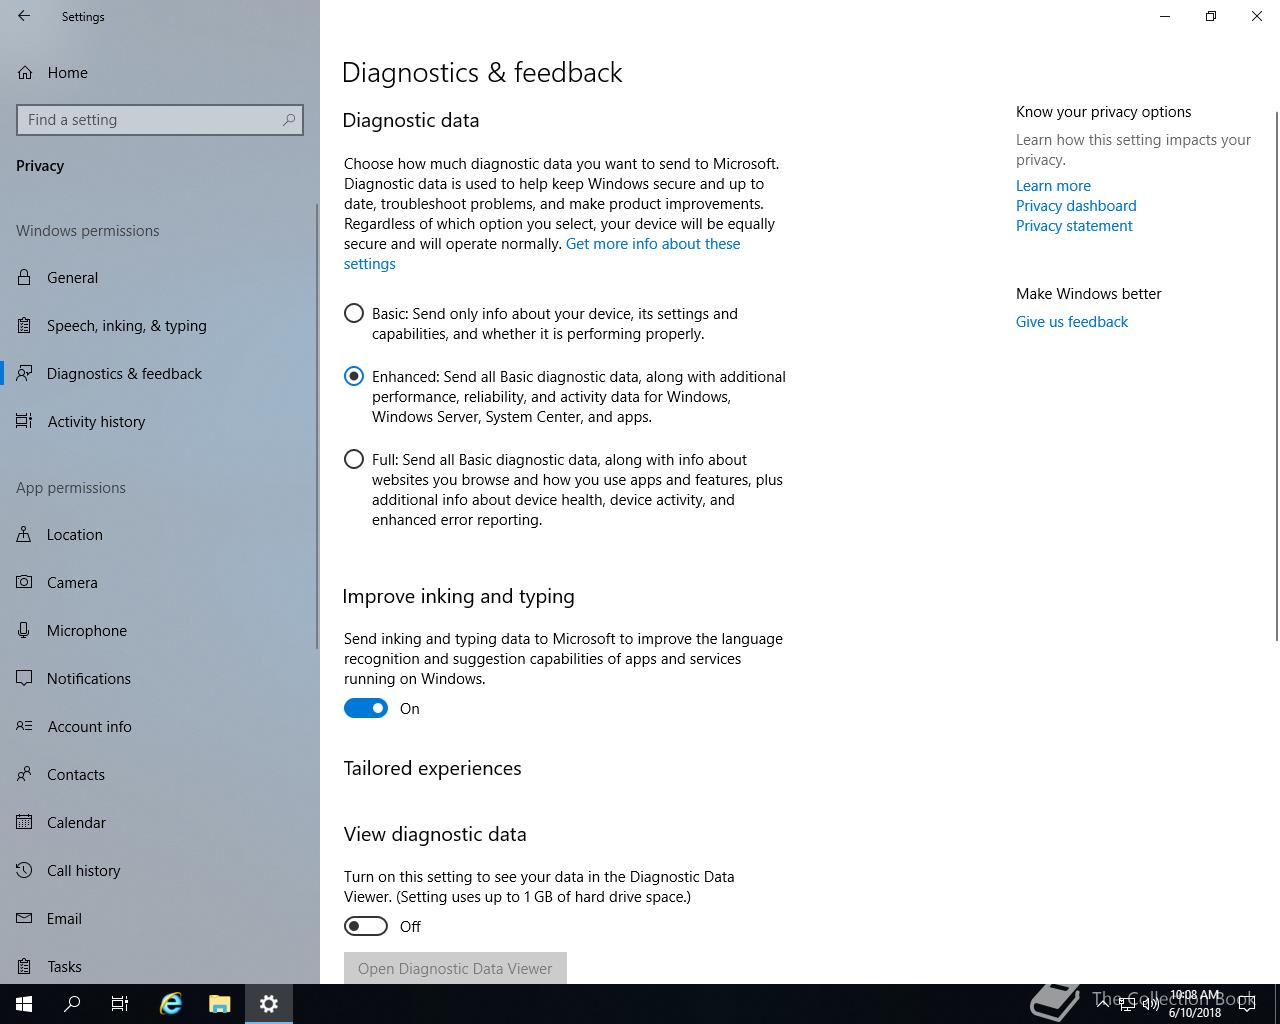The height and width of the screenshot is (1024, 1280).
Task: Turn on View diagnostic data toggle
Action: [366, 926]
